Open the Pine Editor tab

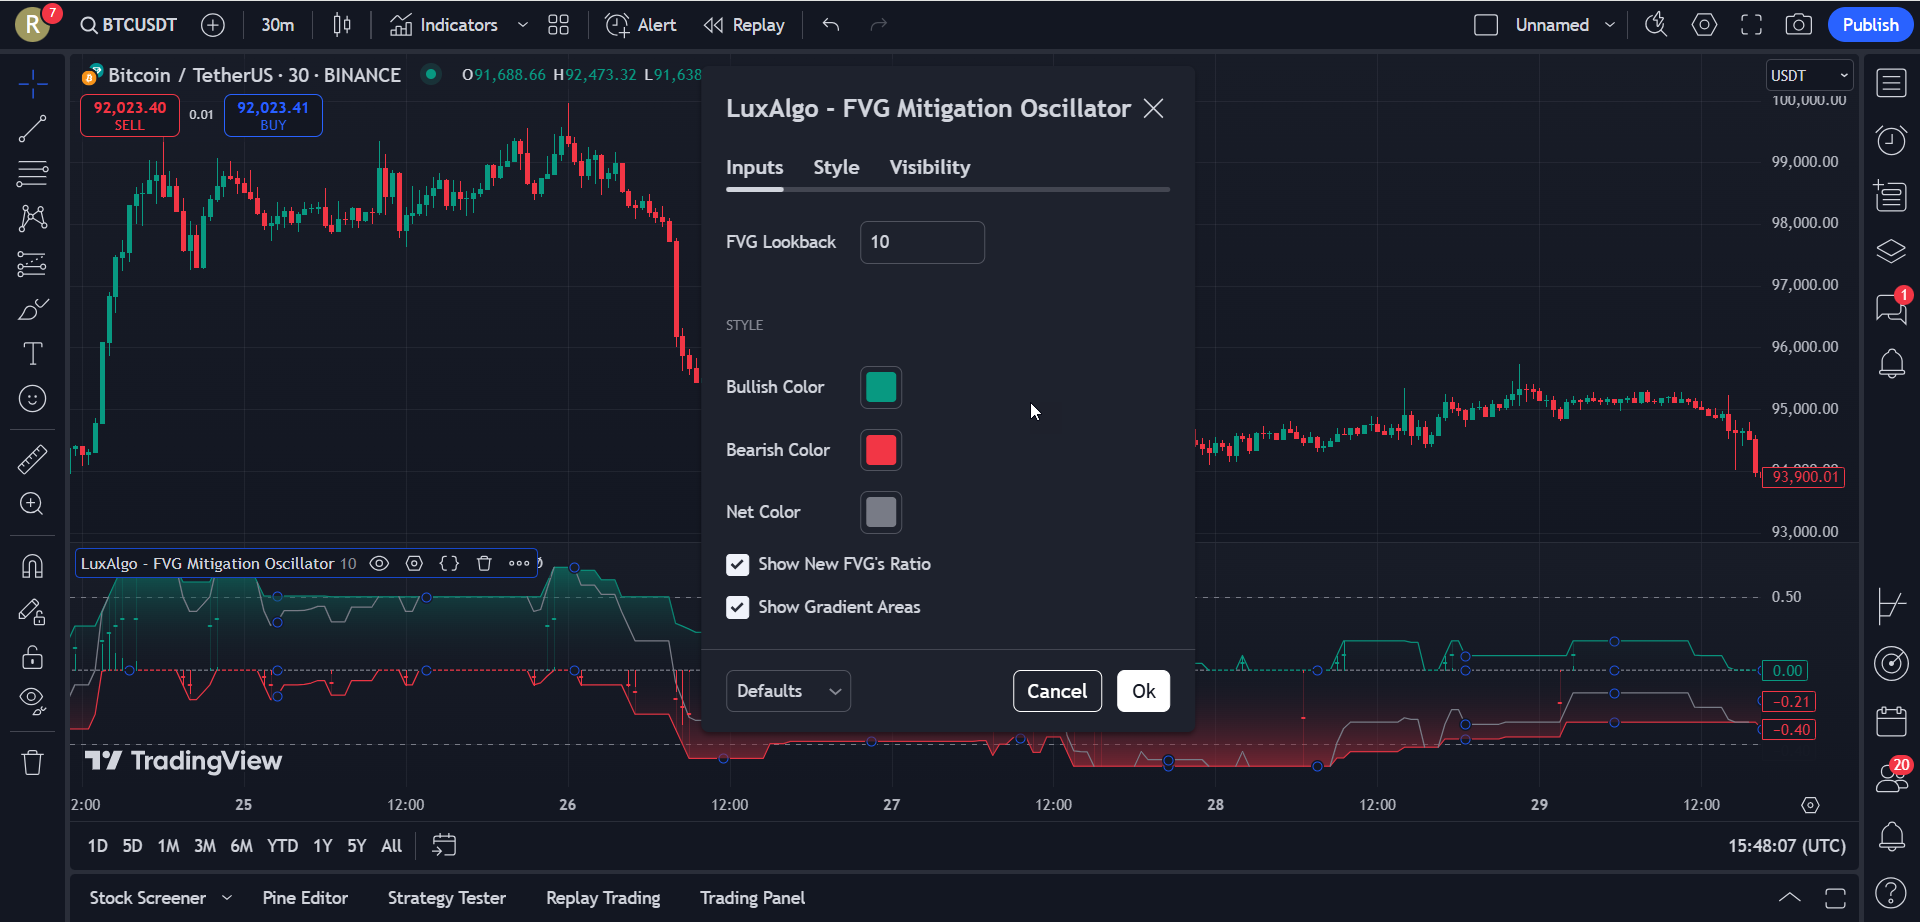tap(305, 898)
